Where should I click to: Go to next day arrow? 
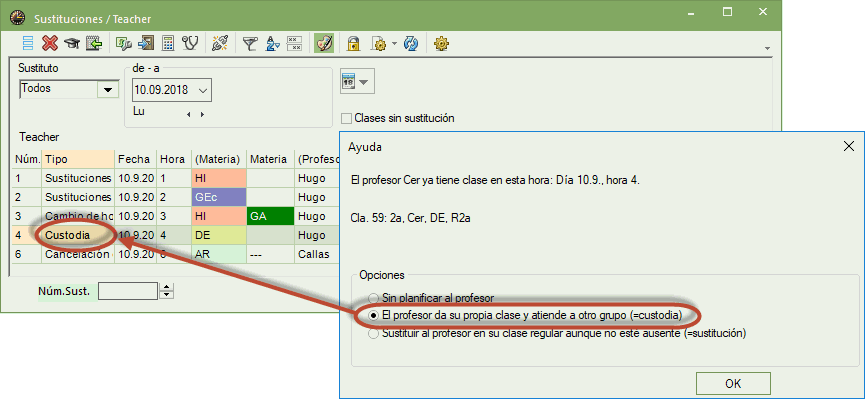202,114
